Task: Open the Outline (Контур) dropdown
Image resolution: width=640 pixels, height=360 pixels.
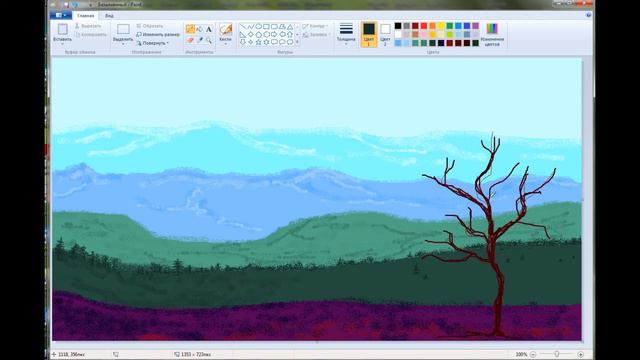Action: [x=315, y=26]
